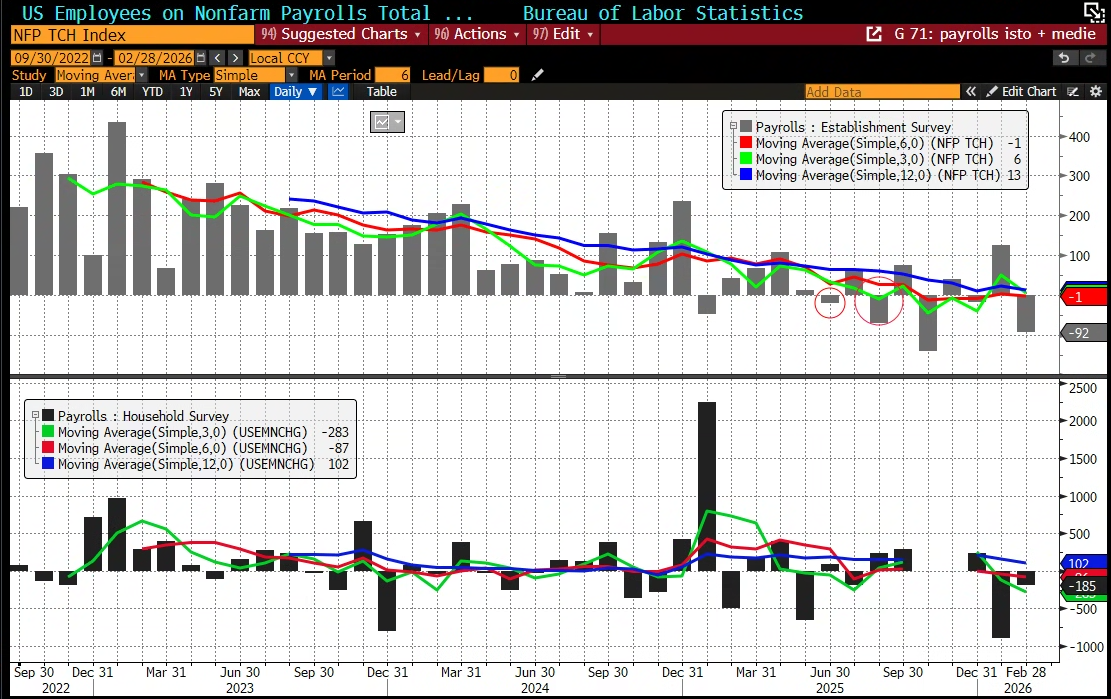Expand the Local CCY currency dropdown
The width and height of the screenshot is (1111, 699).
[329, 58]
